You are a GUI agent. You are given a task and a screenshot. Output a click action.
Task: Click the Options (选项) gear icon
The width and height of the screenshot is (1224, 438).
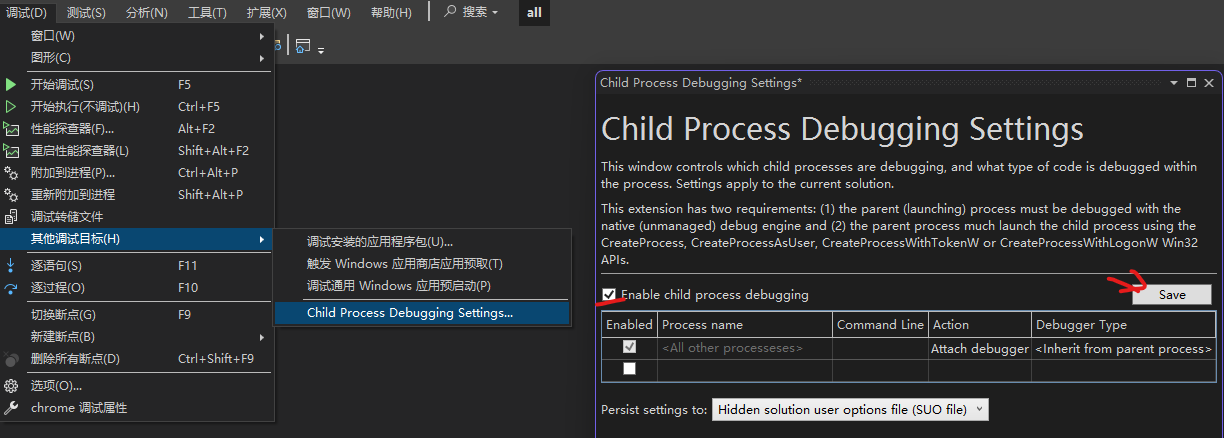(11, 386)
